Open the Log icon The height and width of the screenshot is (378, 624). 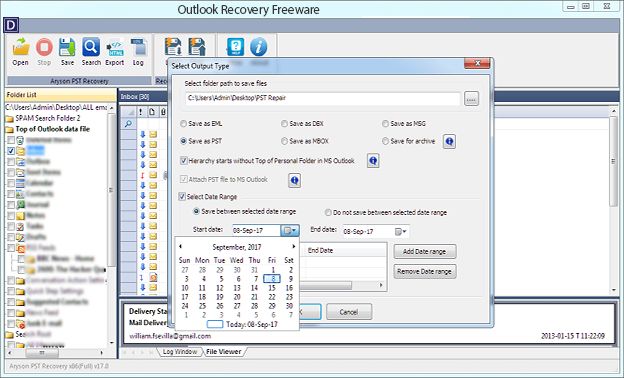(138, 52)
